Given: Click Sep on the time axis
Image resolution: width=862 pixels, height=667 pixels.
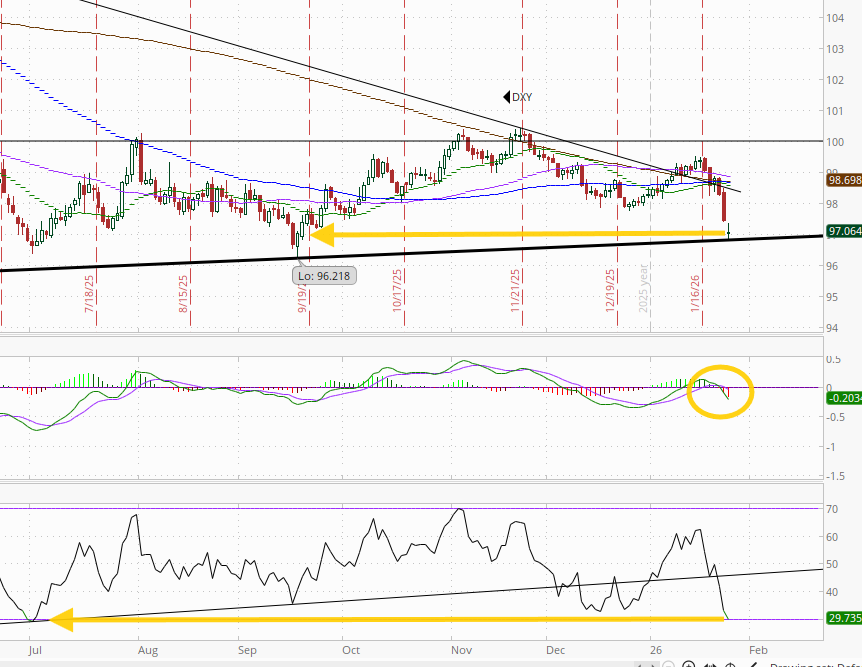Looking at the screenshot, I should pyautogui.click(x=247, y=650).
